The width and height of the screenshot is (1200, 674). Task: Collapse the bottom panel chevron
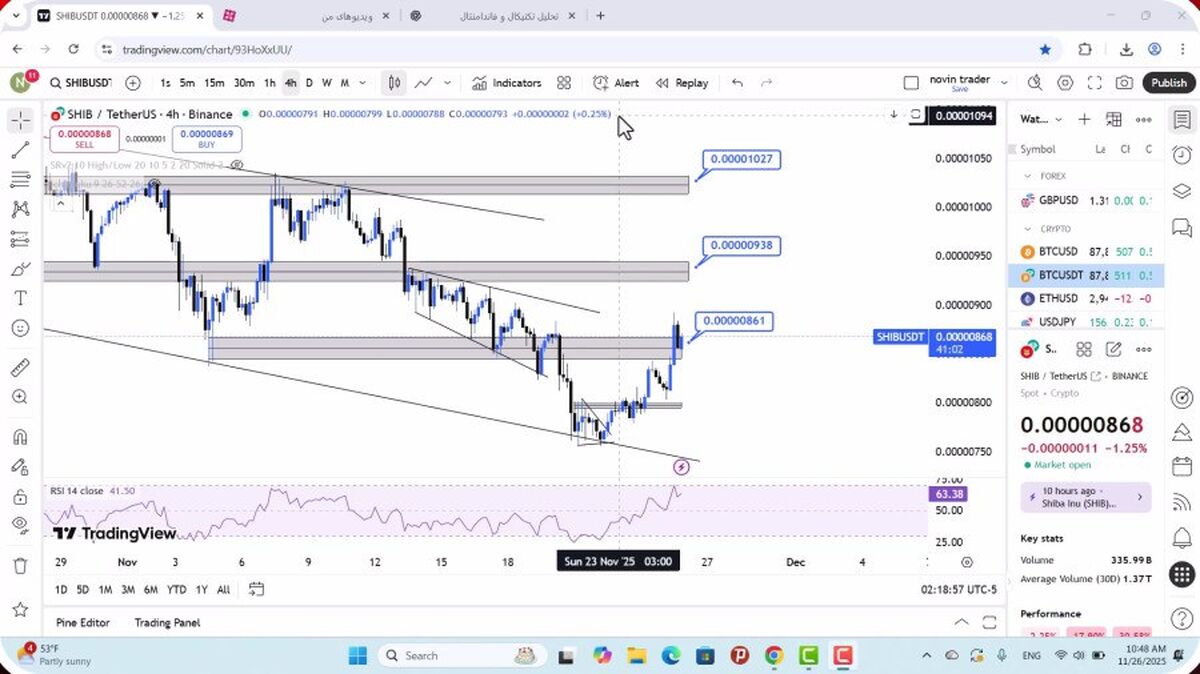[x=961, y=622]
